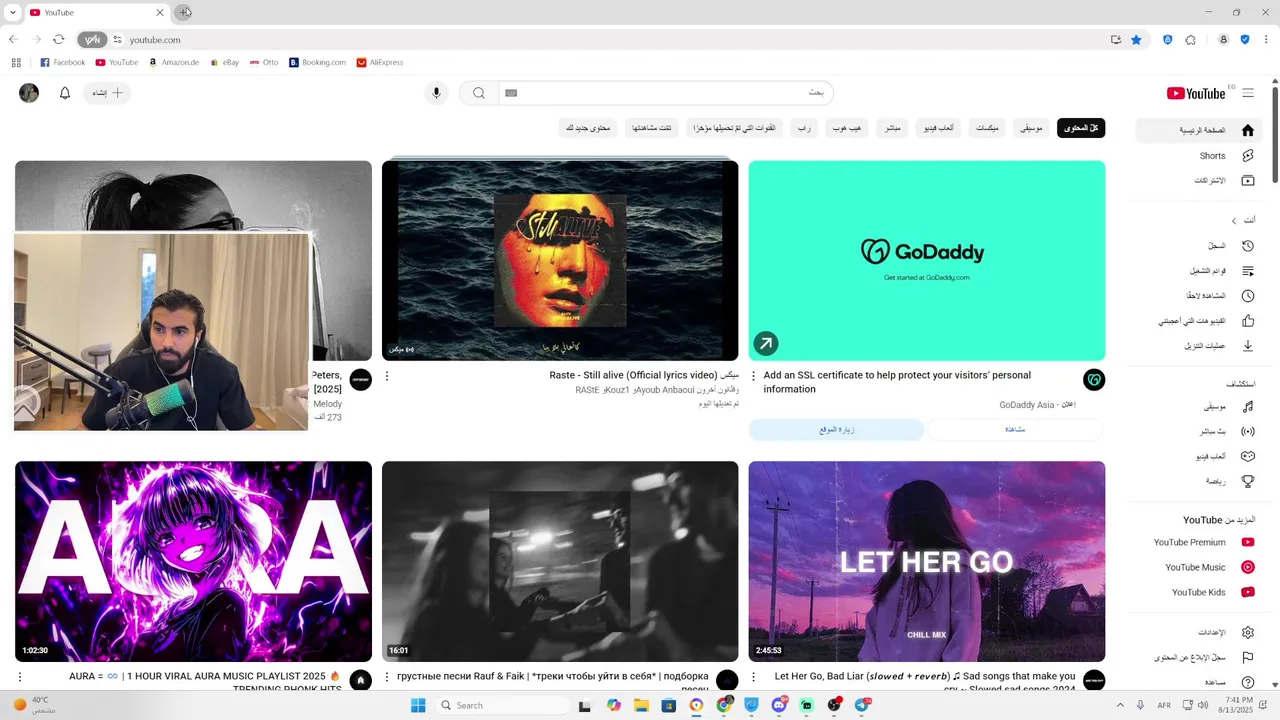Open the Chrome extensions puzzle icon
Viewport: 1280px width, 720px height.
(1190, 40)
